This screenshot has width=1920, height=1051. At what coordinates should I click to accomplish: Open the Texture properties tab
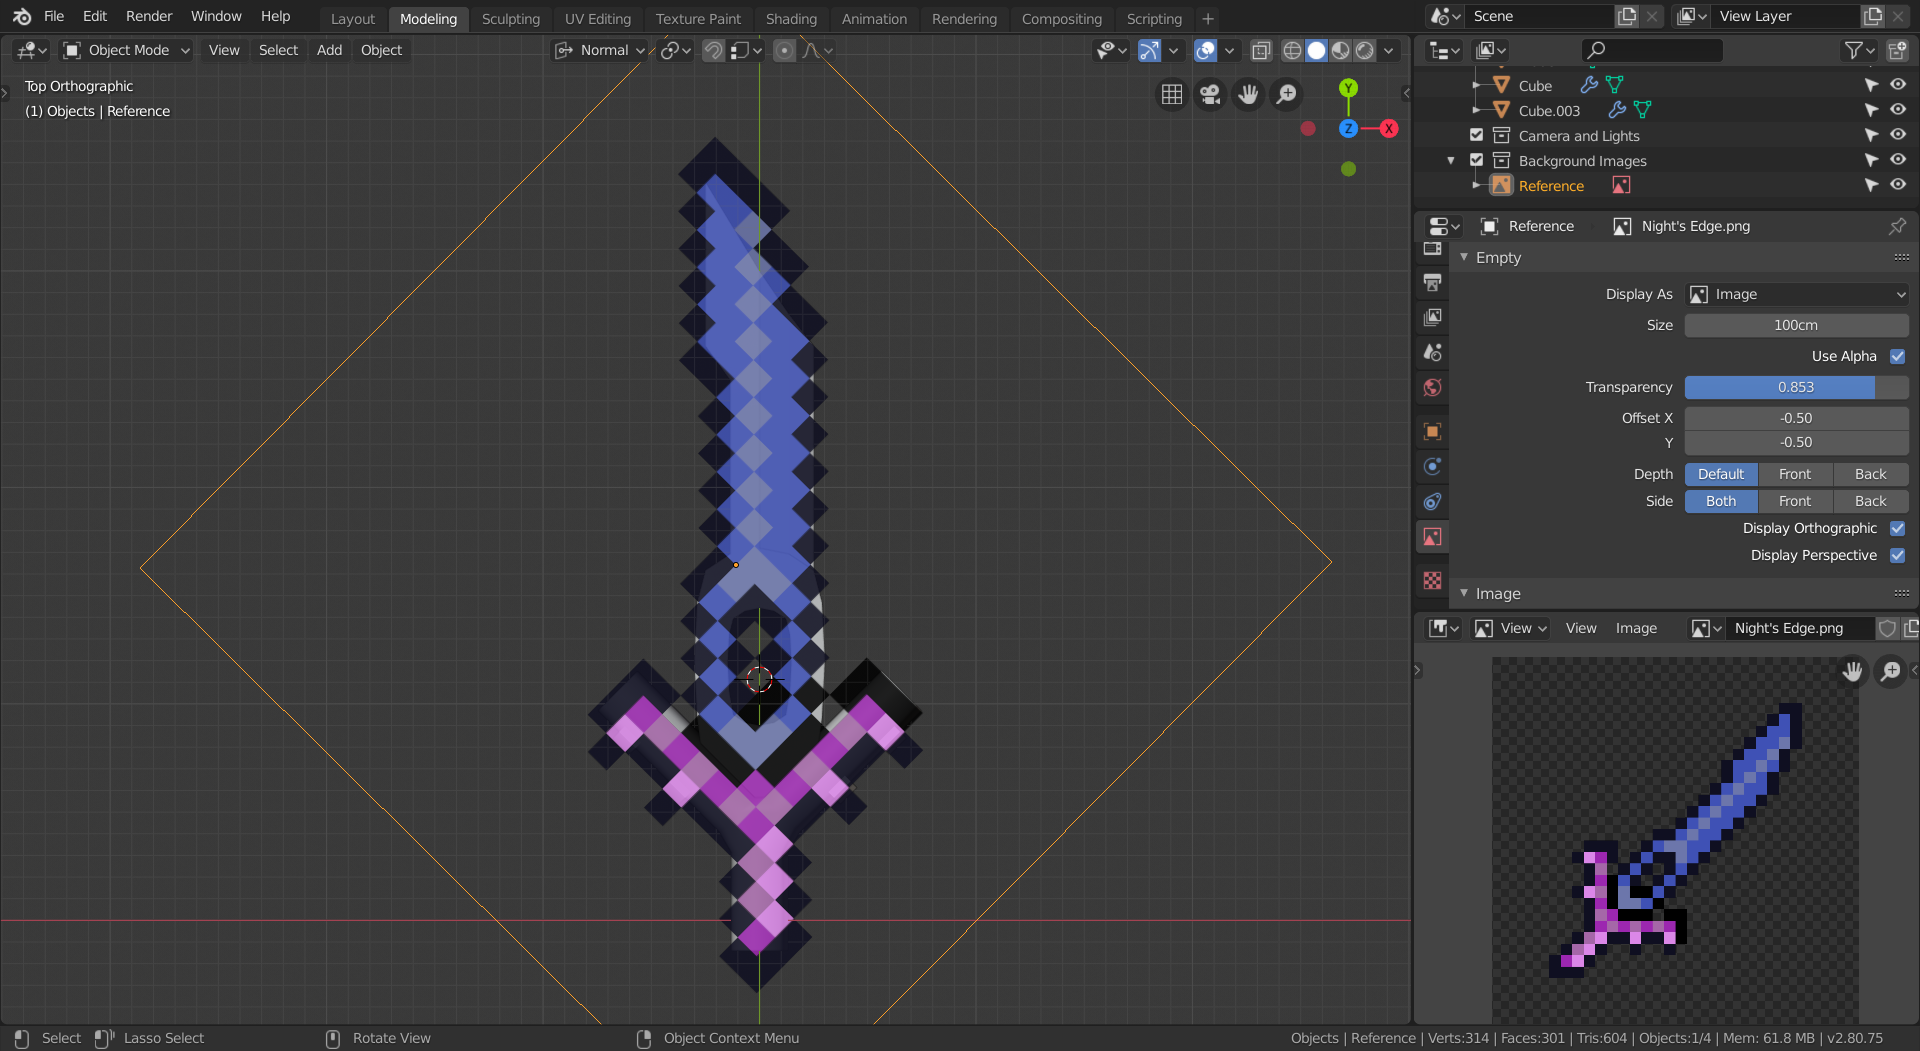pos(1432,580)
